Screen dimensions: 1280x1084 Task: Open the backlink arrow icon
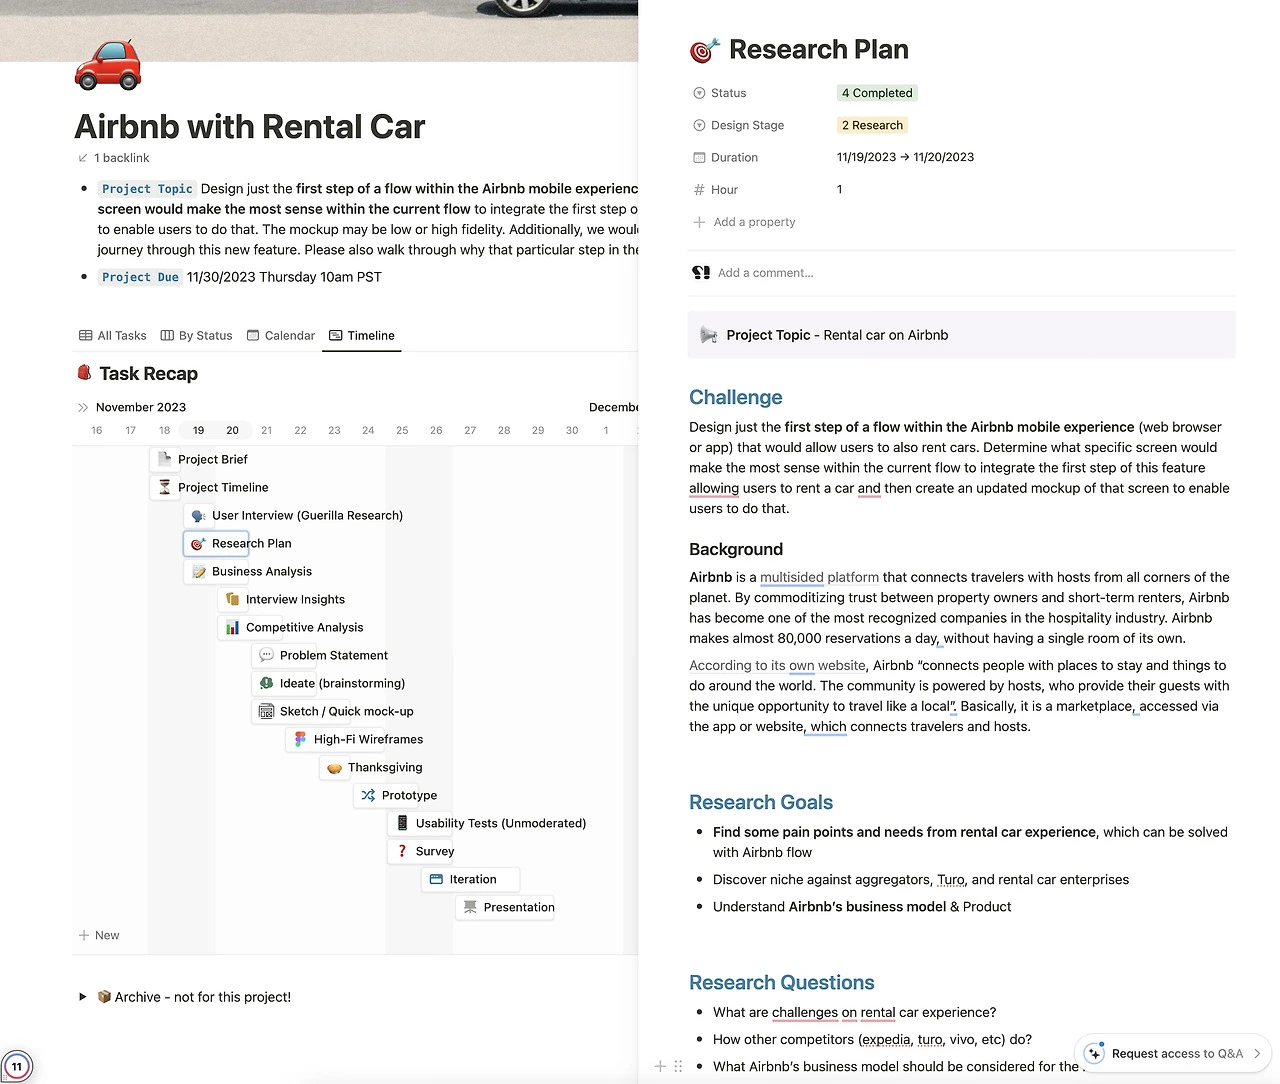pyautogui.click(x=83, y=158)
